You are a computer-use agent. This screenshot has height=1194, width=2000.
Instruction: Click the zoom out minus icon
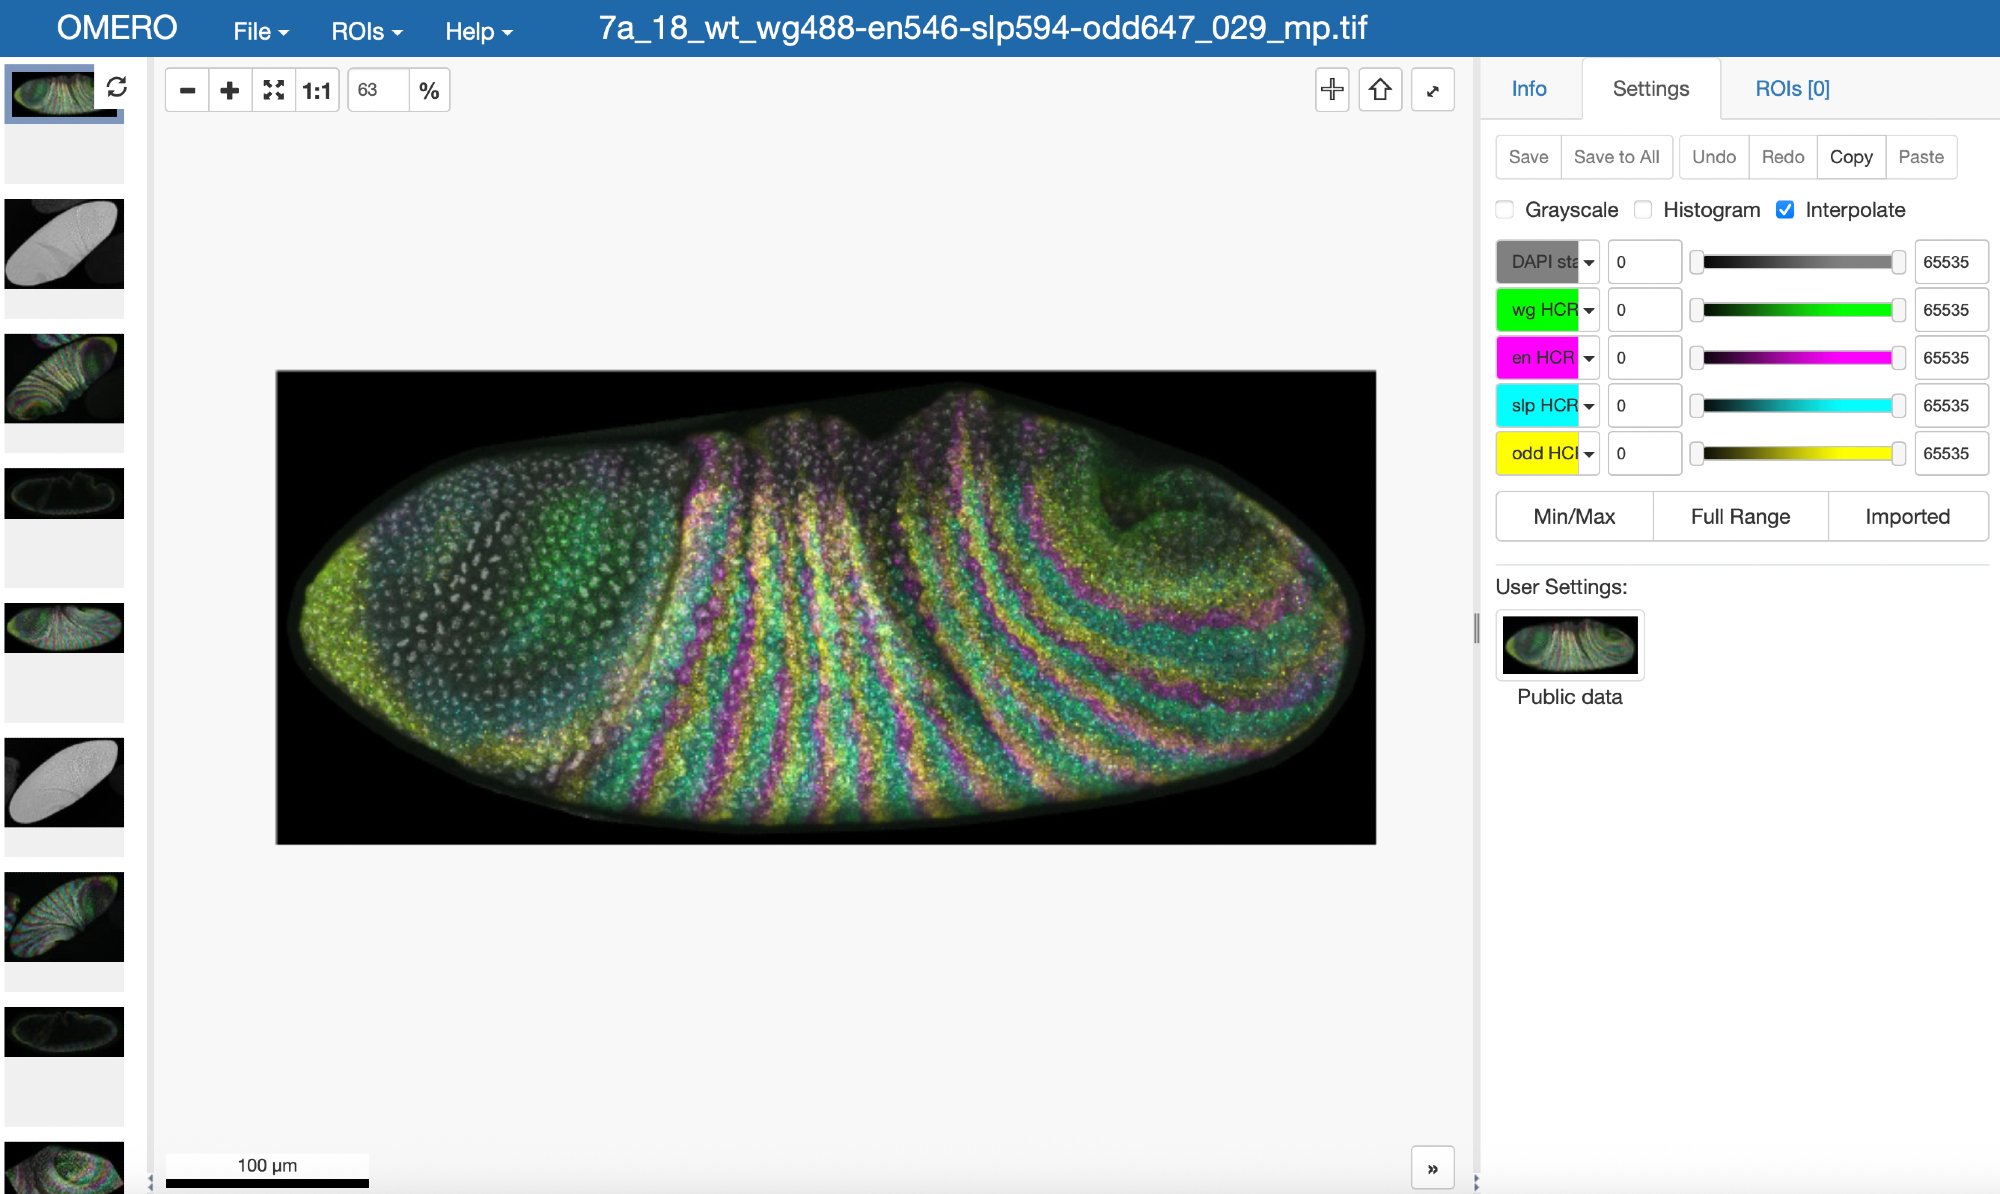pyautogui.click(x=187, y=91)
